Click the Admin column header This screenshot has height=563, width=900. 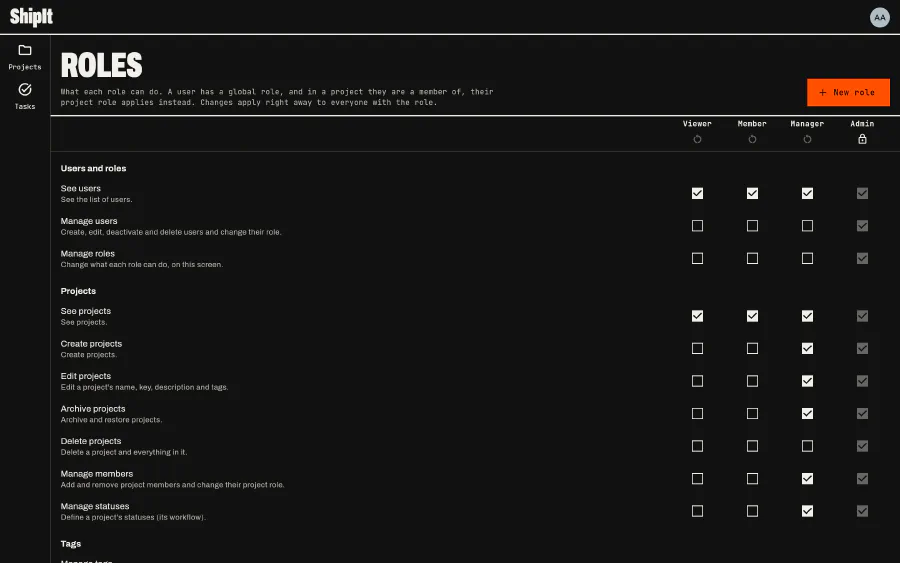[862, 124]
